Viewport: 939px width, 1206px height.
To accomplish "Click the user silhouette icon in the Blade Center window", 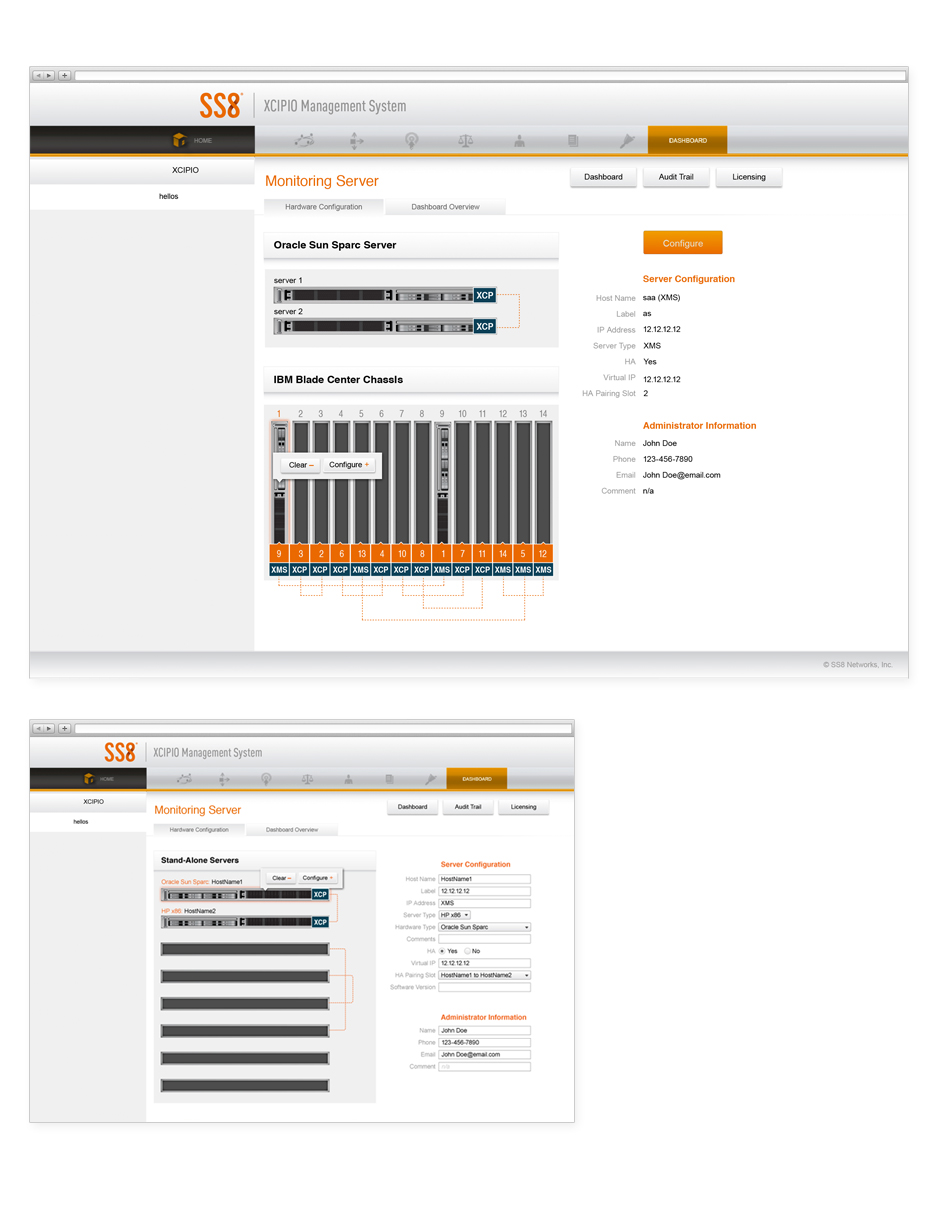I will pos(520,141).
